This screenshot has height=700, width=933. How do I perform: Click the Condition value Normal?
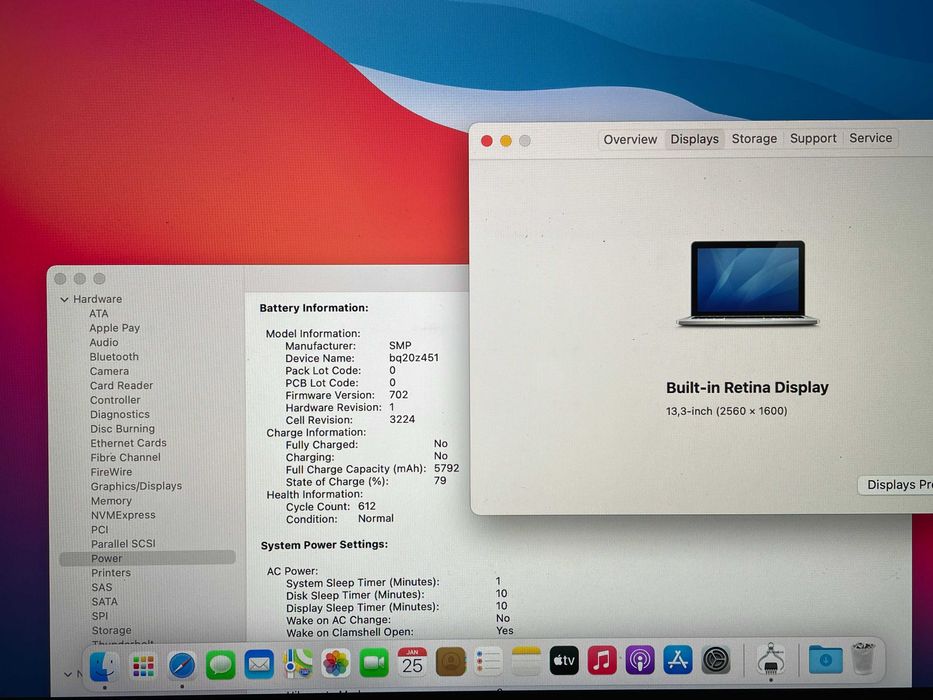click(x=375, y=518)
